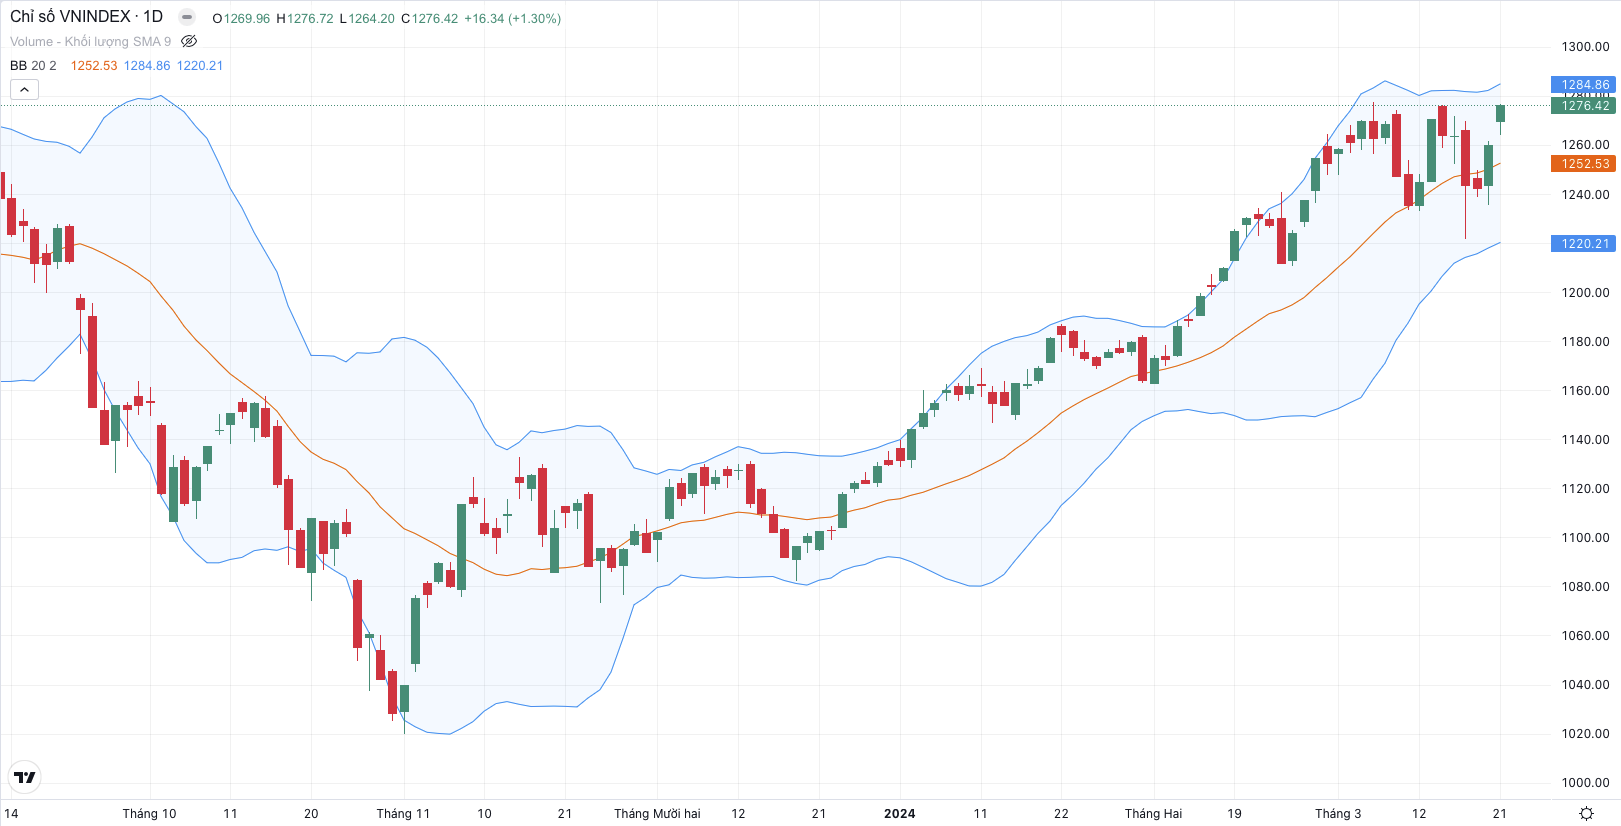Click the change +16.34 (+1.30%) text
Image resolution: width=1621 pixels, height=826 pixels.
point(512,18)
